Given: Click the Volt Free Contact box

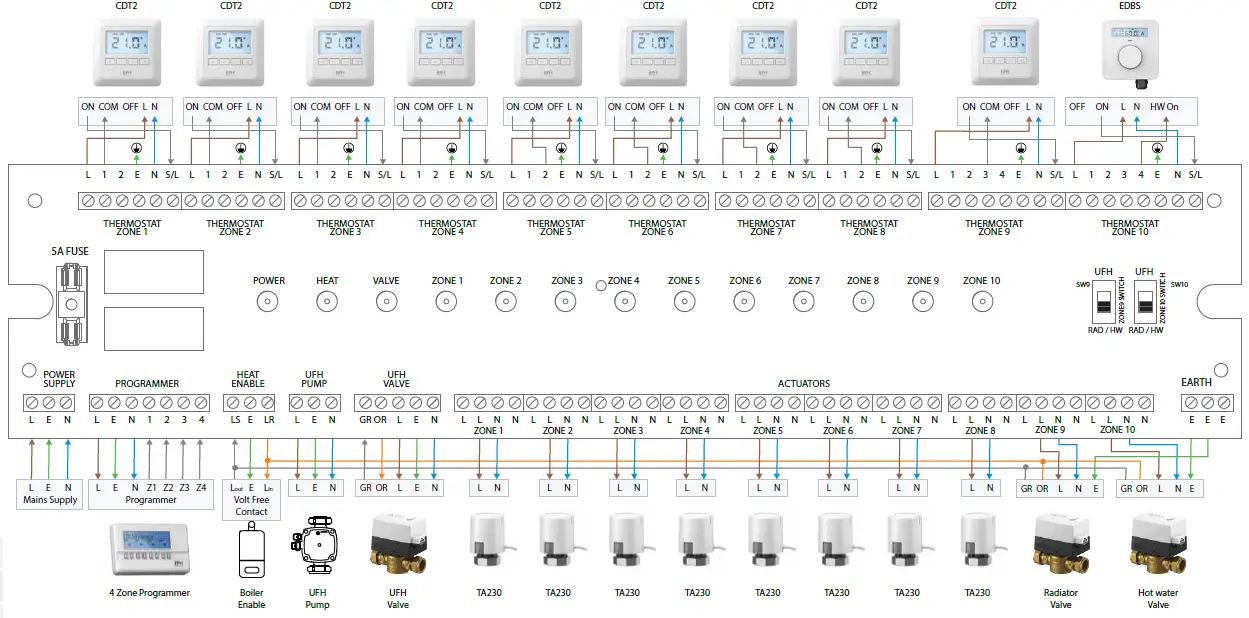Looking at the screenshot, I should point(252,499).
